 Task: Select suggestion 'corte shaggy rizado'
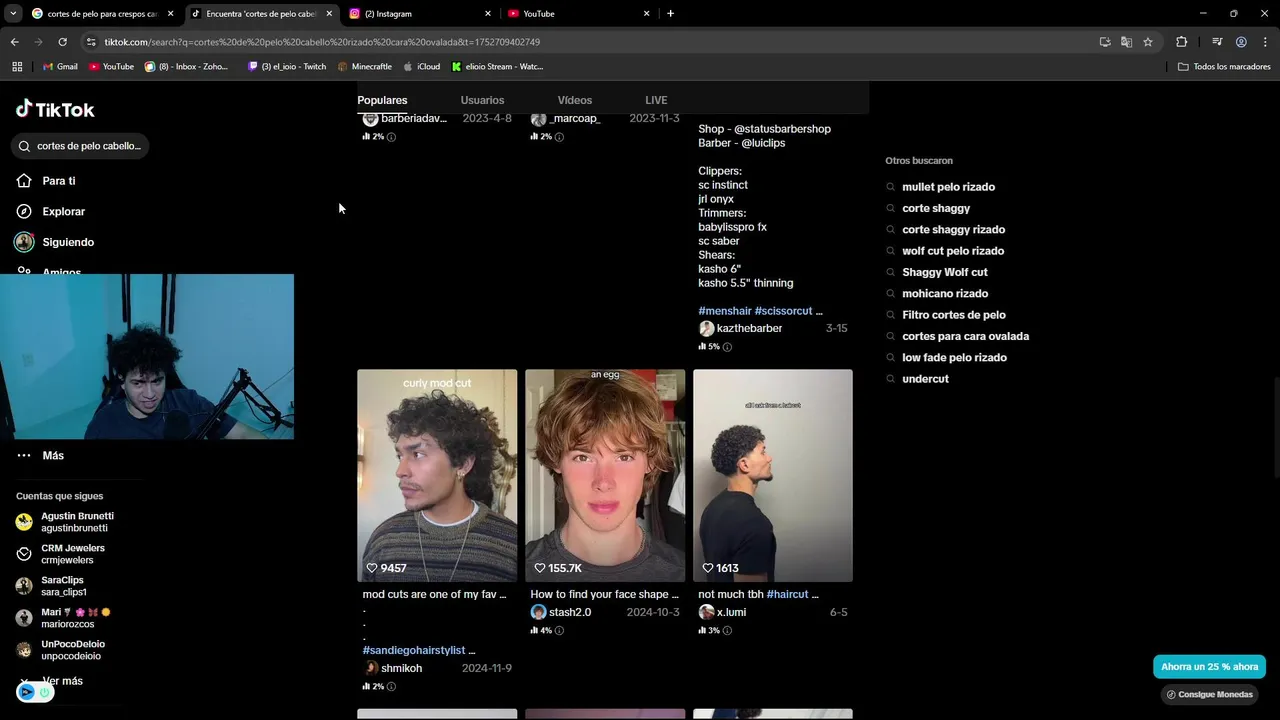(953, 230)
